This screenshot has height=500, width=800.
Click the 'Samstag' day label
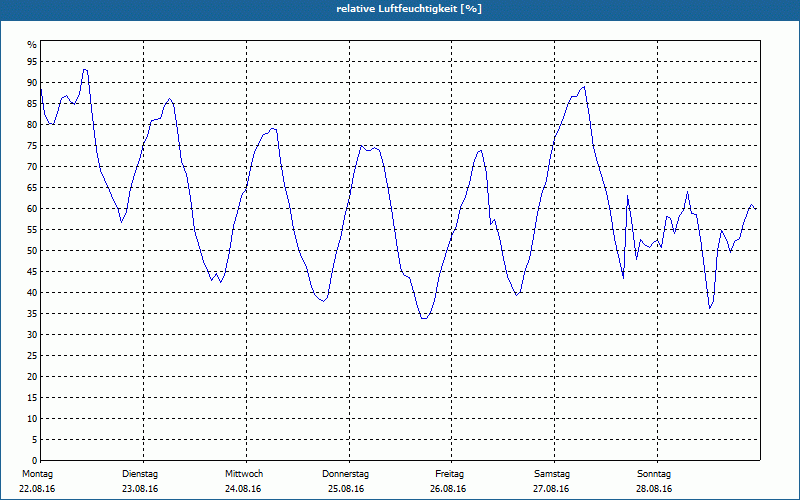coord(552,474)
